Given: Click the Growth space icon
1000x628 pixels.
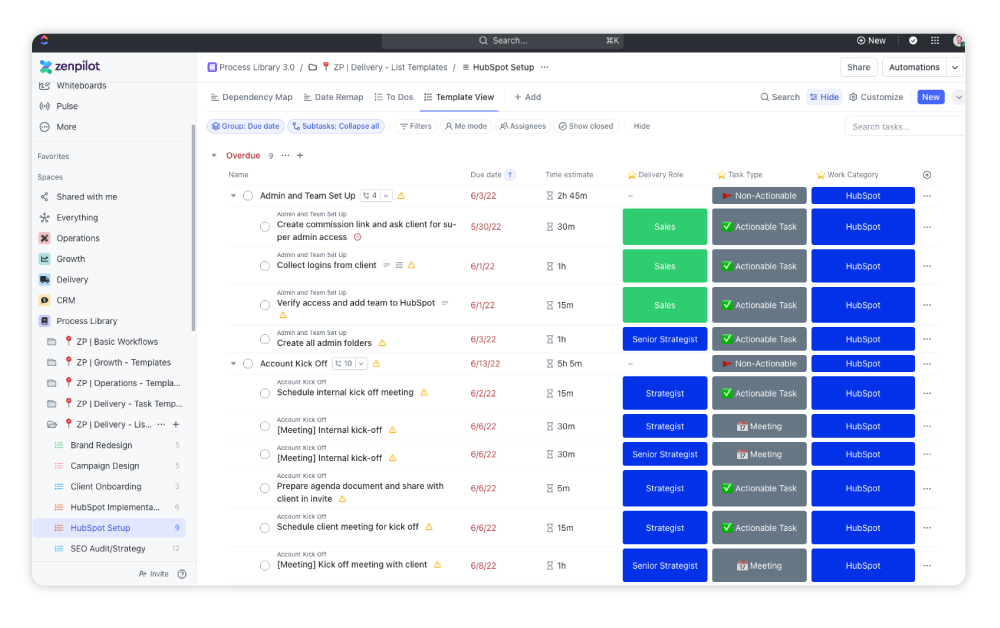Looking at the screenshot, I should coord(45,259).
